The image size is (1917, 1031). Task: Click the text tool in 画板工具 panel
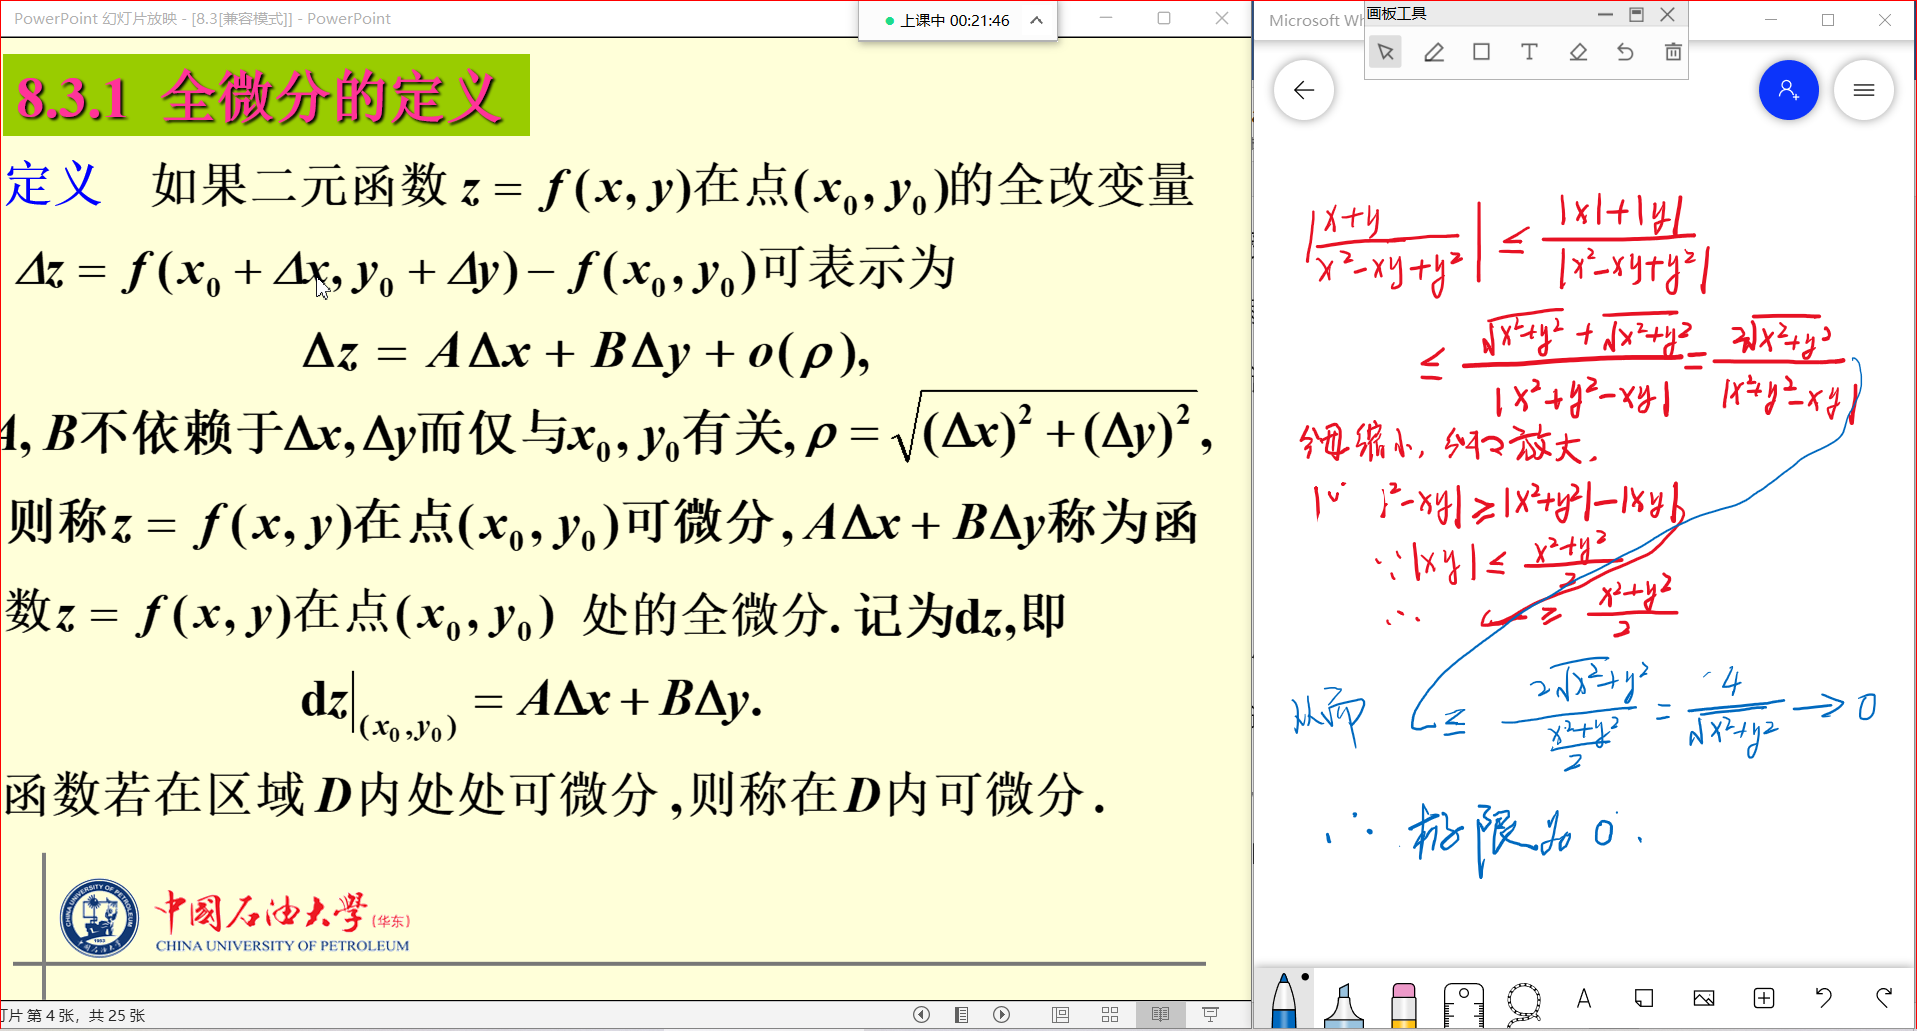pos(1529,52)
